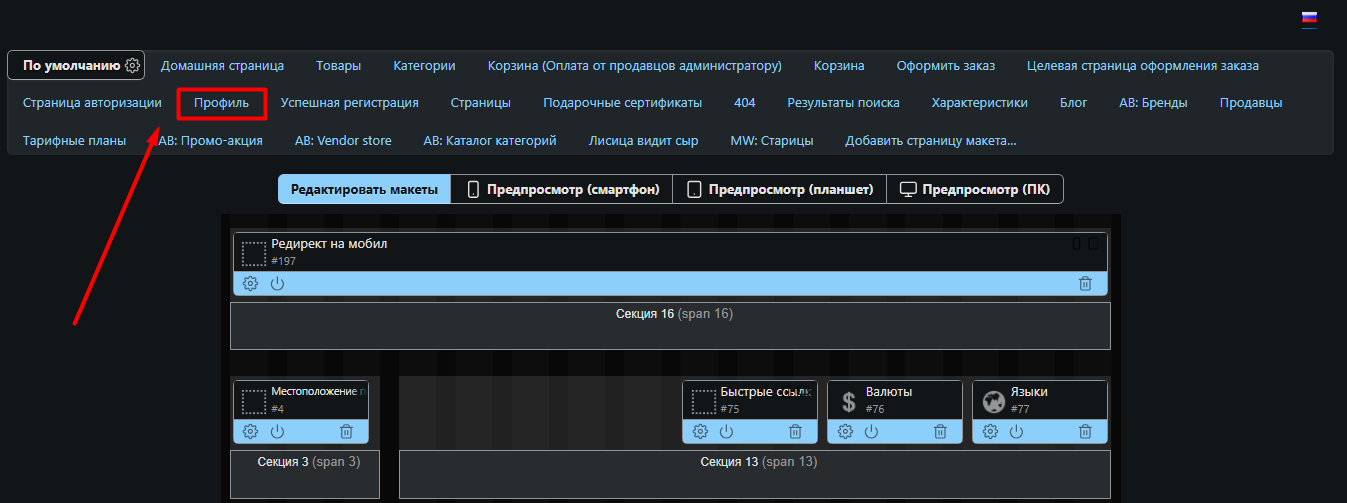Open settings gear of Валюты block
The height and width of the screenshot is (503, 1347).
point(845,432)
